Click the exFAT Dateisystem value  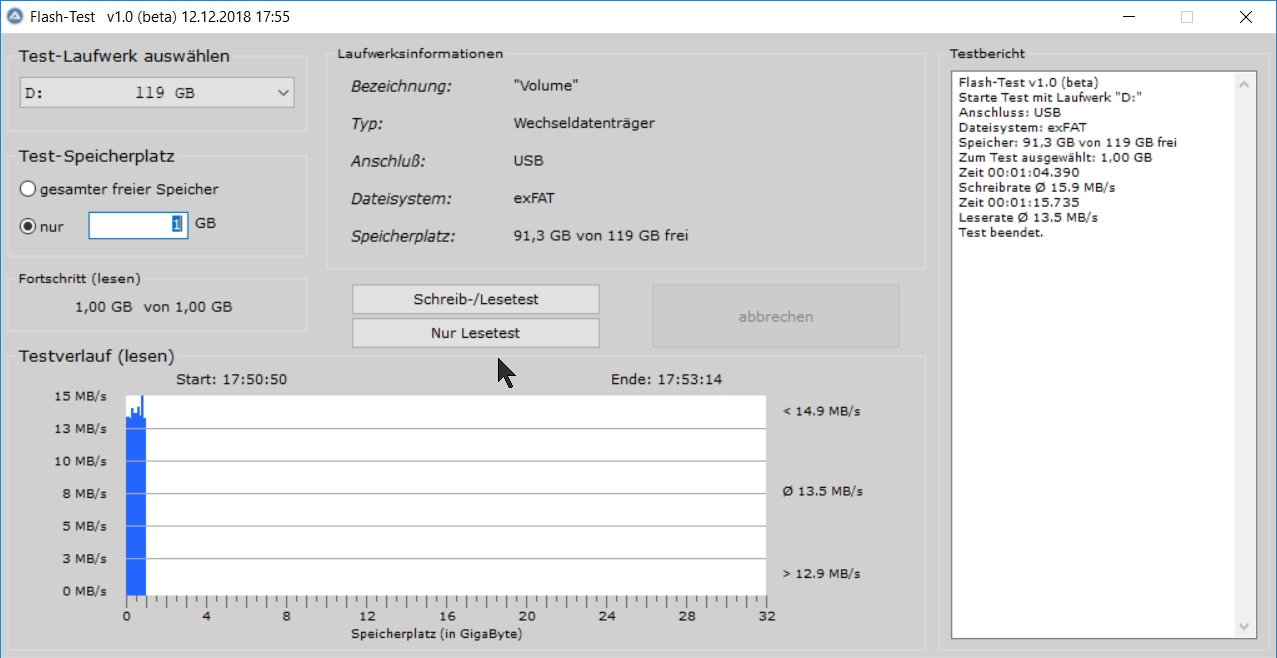tap(535, 198)
